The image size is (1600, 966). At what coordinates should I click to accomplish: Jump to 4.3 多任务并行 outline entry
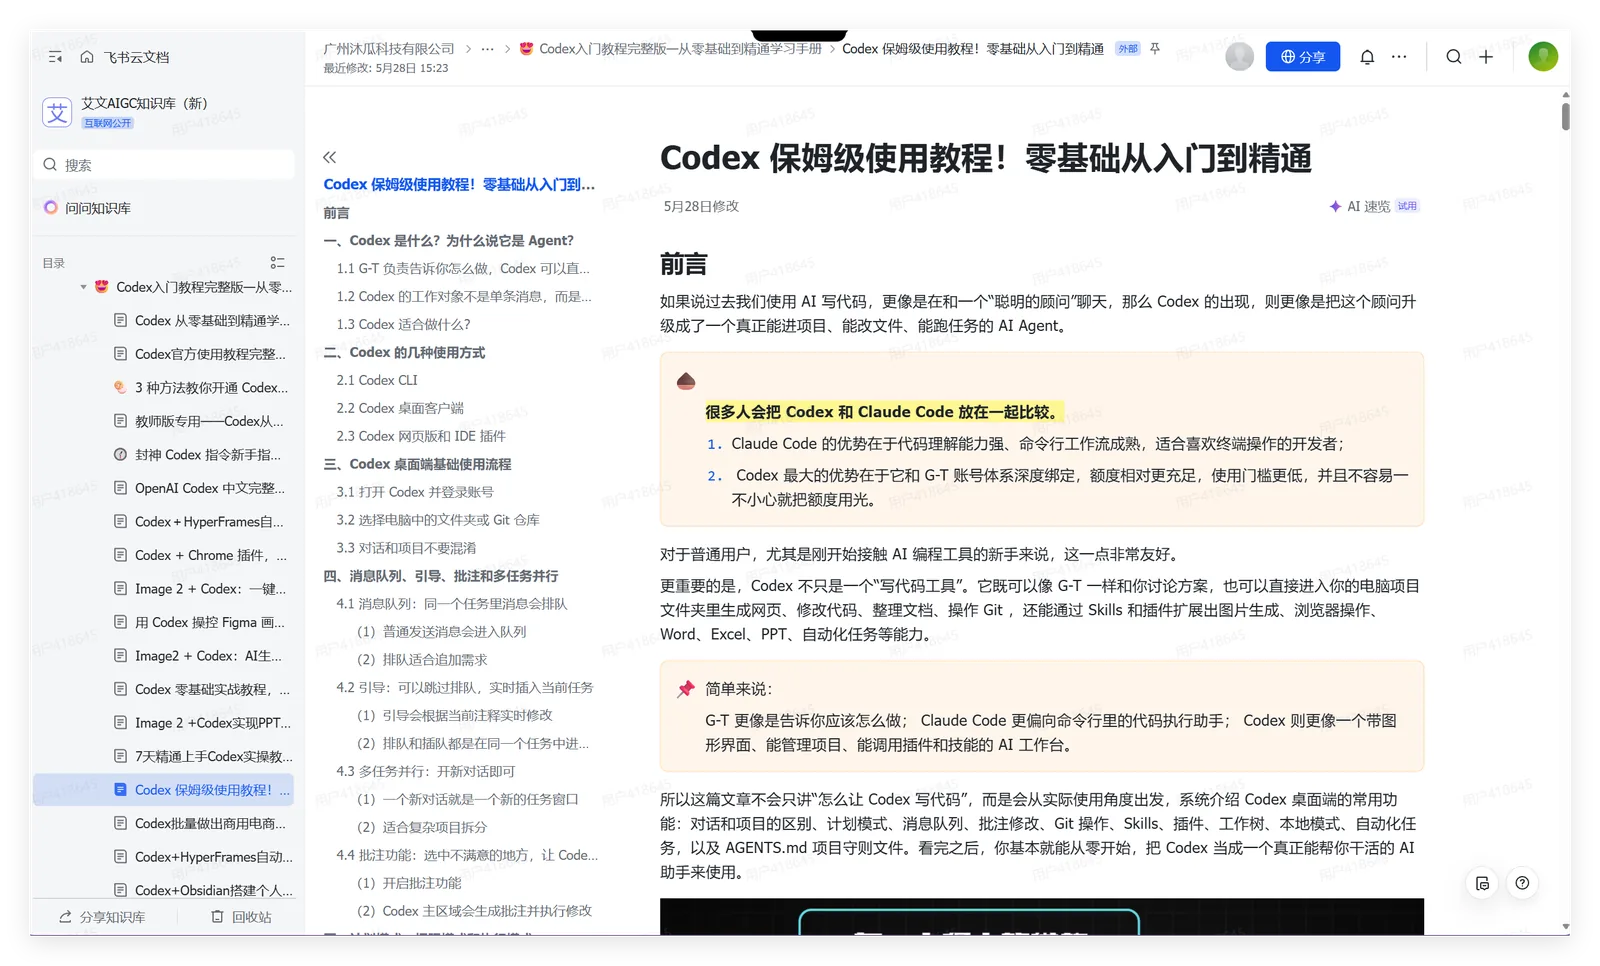[426, 771]
